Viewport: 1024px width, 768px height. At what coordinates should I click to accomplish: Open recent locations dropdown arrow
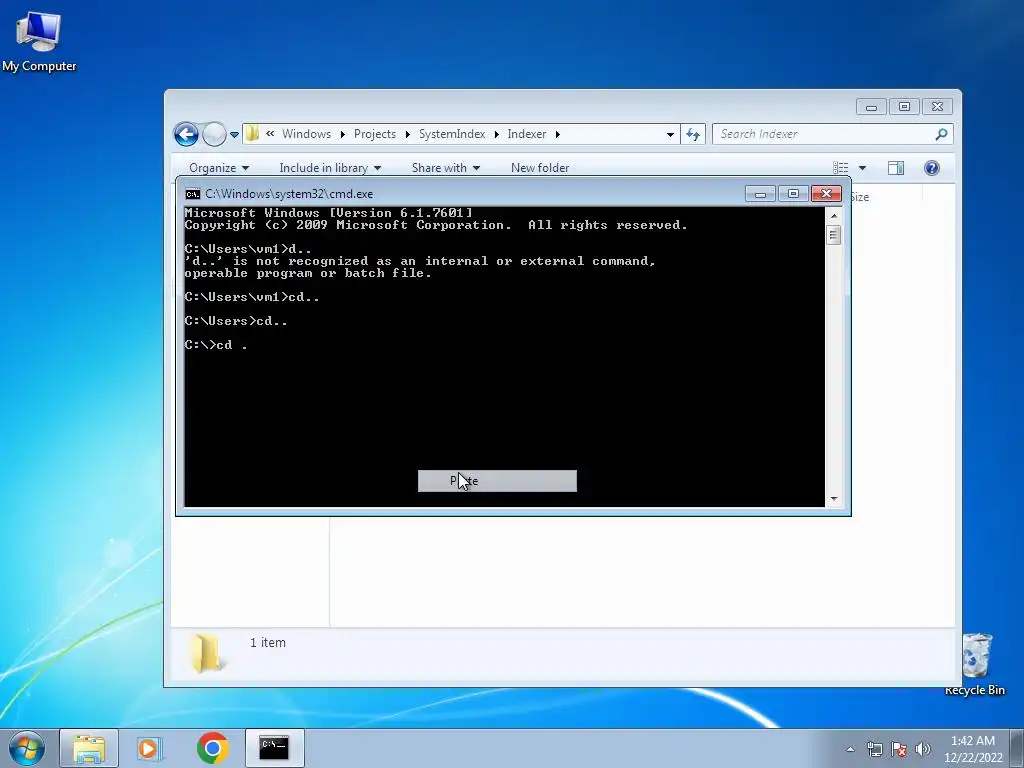[x=234, y=135]
